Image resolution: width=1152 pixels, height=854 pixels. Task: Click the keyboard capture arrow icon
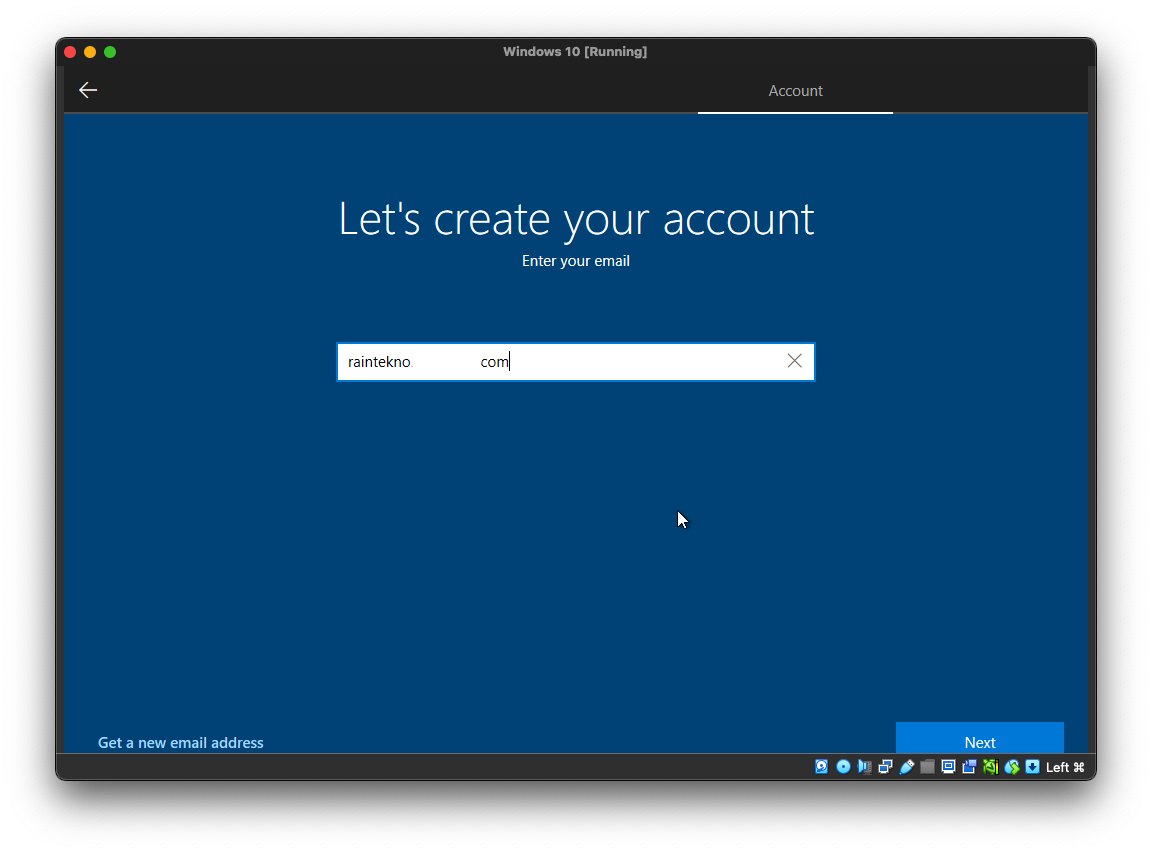click(1032, 767)
